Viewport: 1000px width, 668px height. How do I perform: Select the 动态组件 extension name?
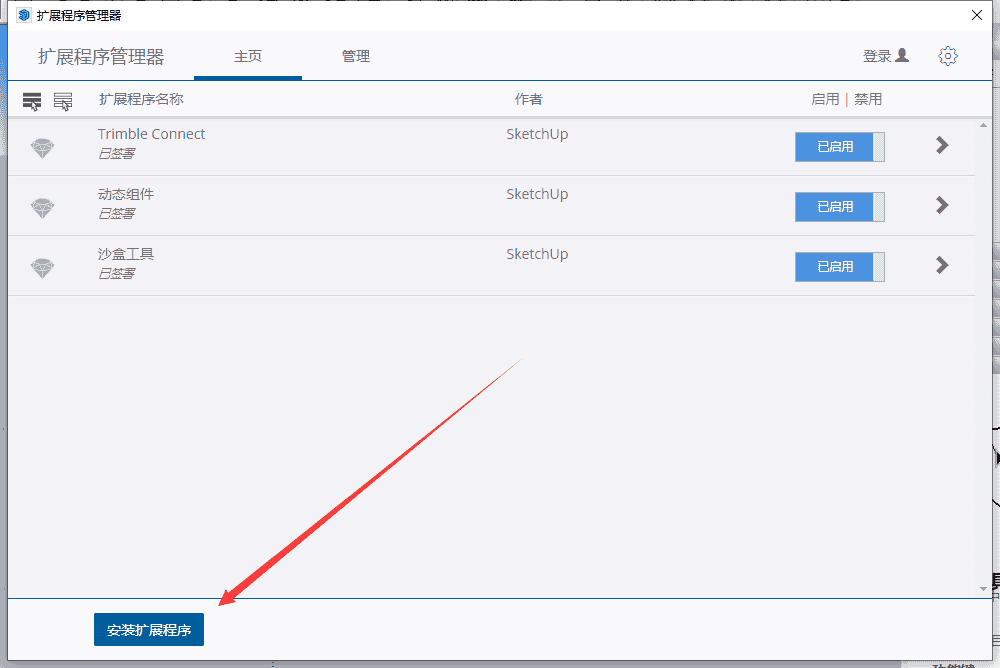[x=126, y=194]
